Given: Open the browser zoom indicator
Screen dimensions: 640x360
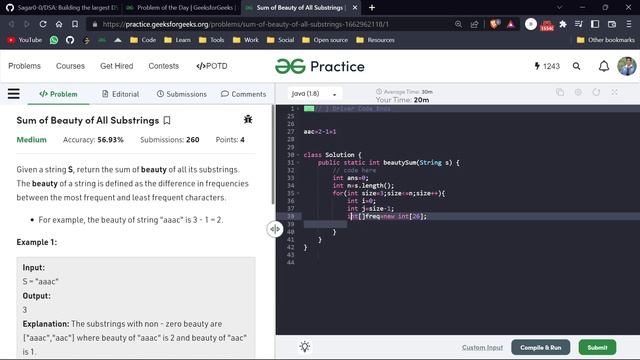Looking at the screenshot, I should (x=458, y=24).
